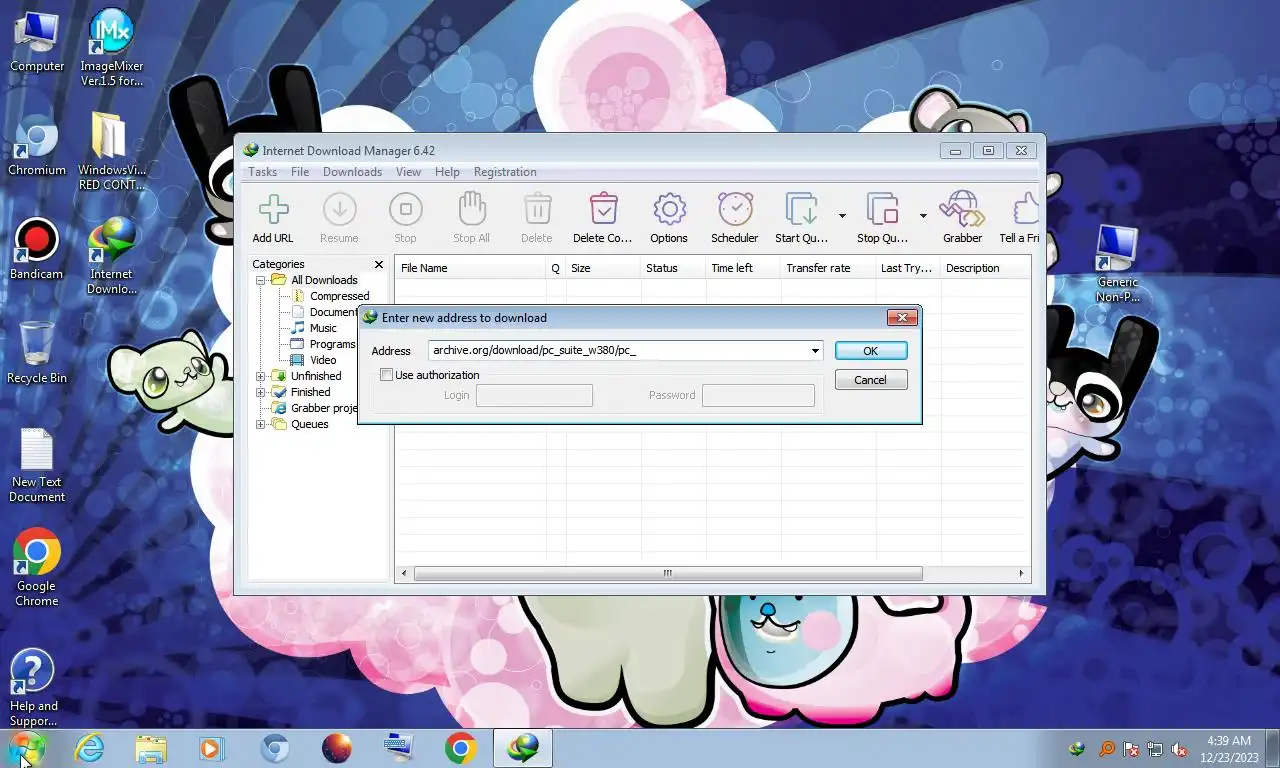
Task: Click the Resume toolbar icon
Action: pos(339,210)
